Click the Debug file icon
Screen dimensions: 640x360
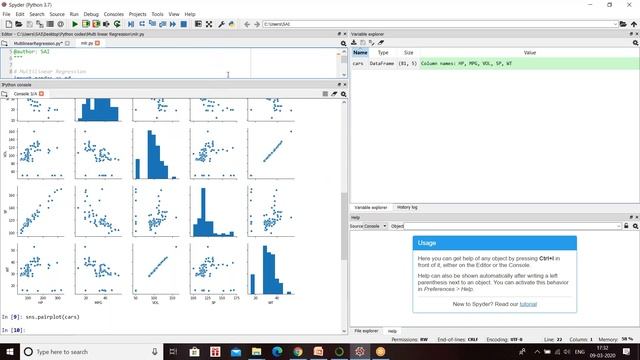(x=131, y=24)
